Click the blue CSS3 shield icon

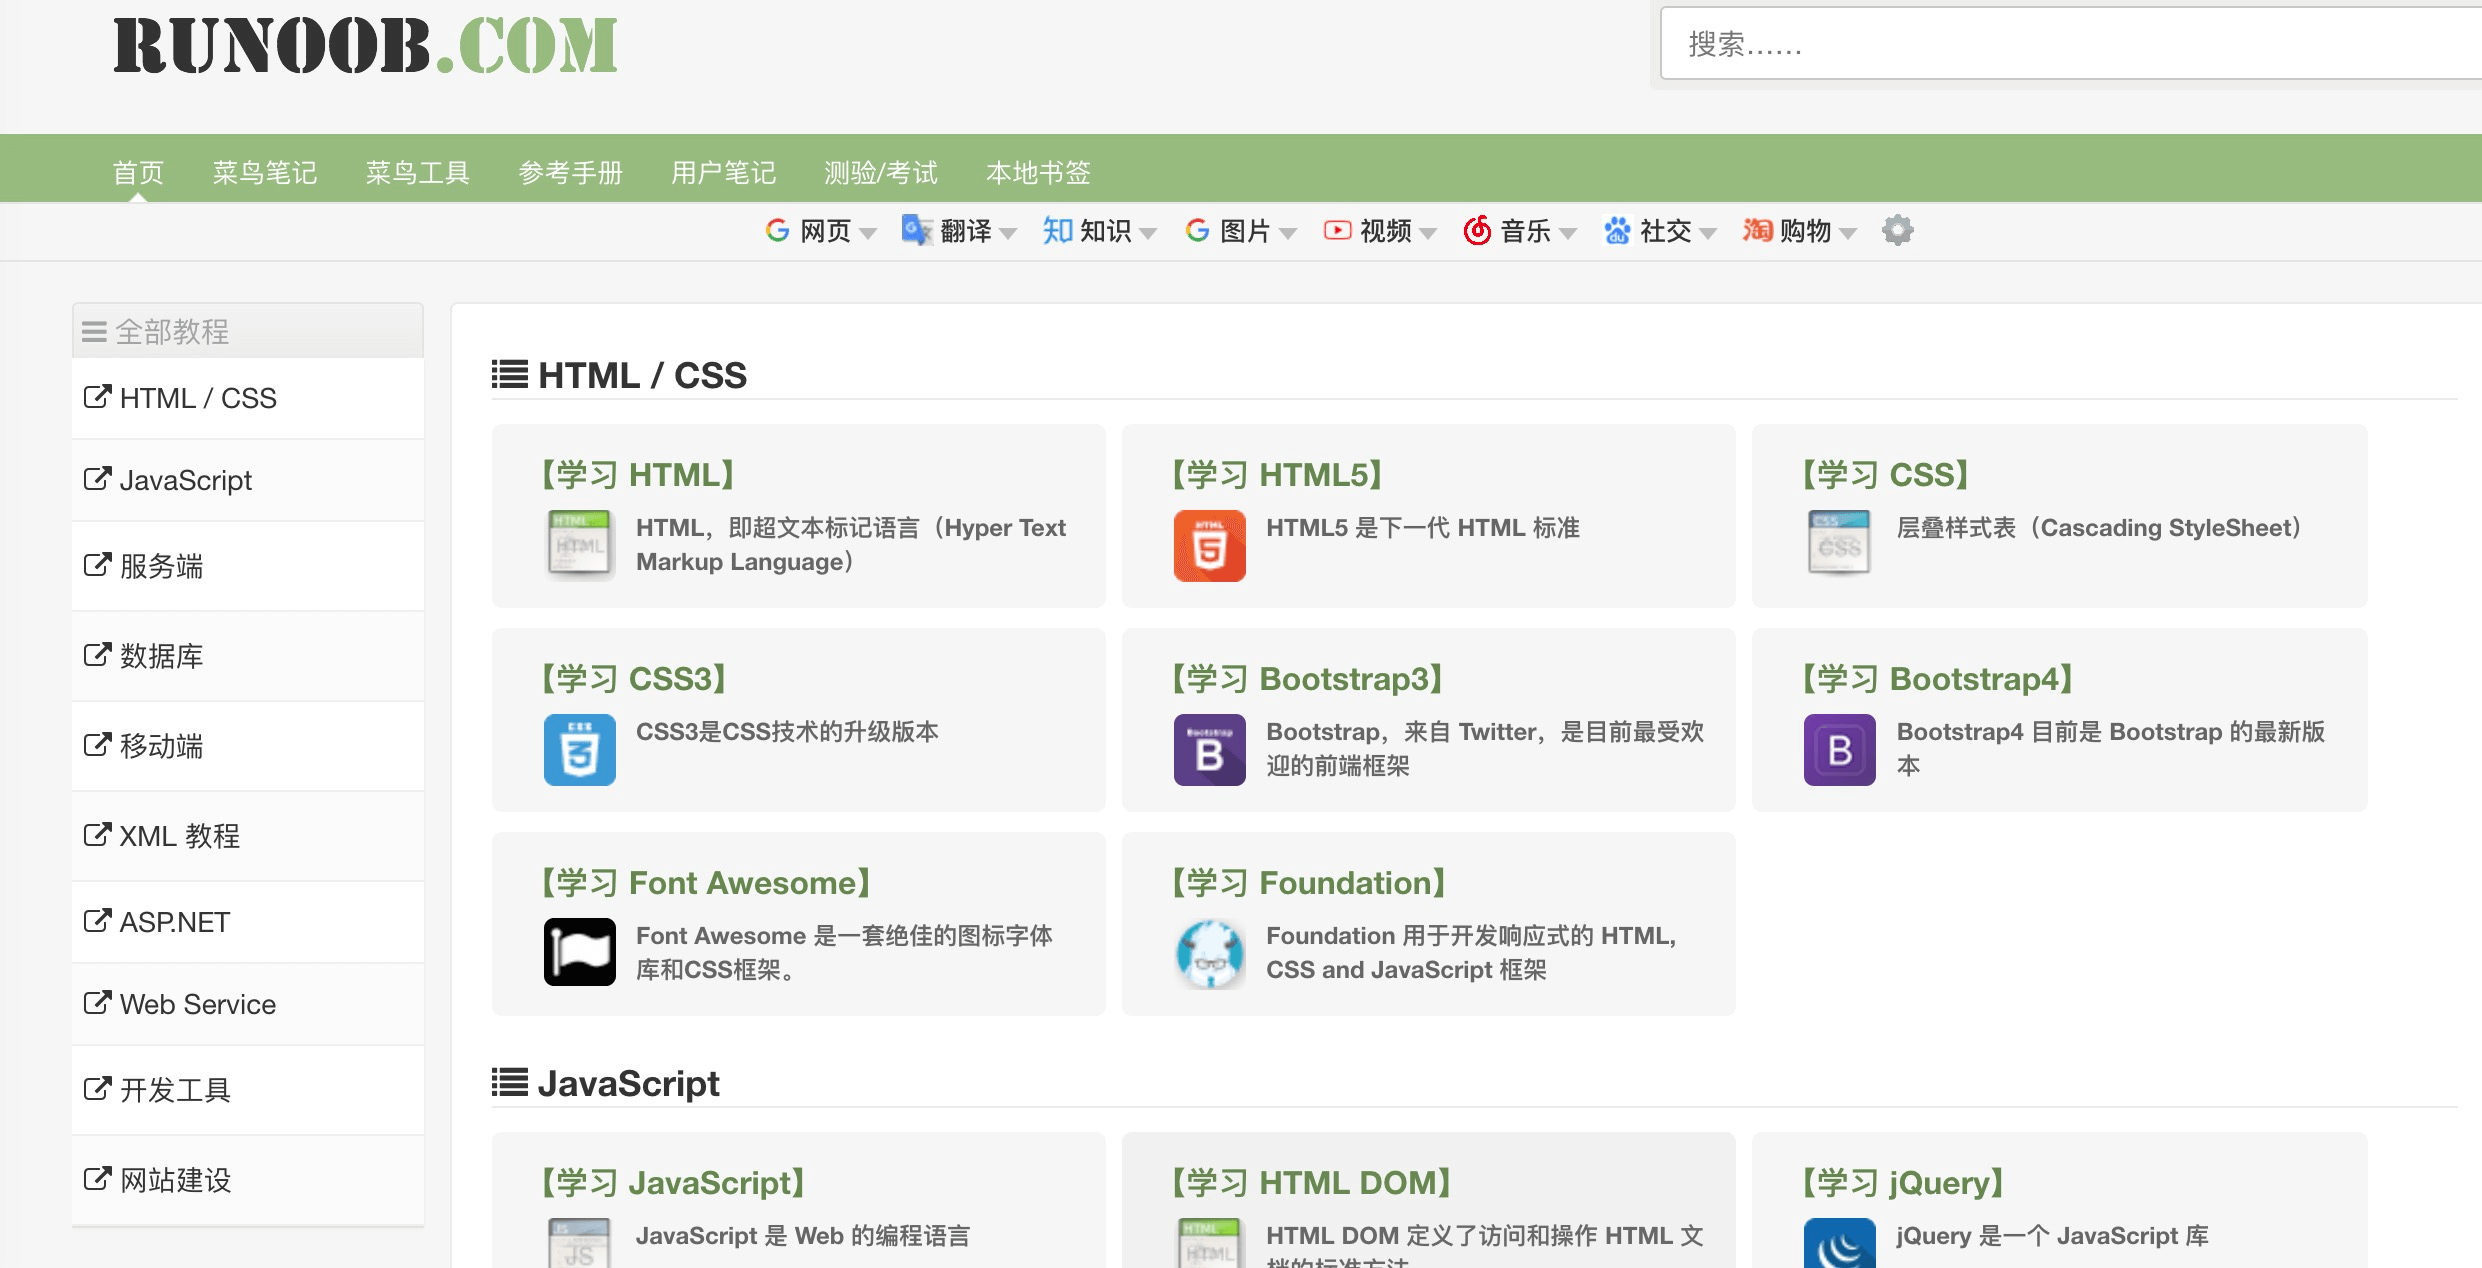(x=579, y=750)
